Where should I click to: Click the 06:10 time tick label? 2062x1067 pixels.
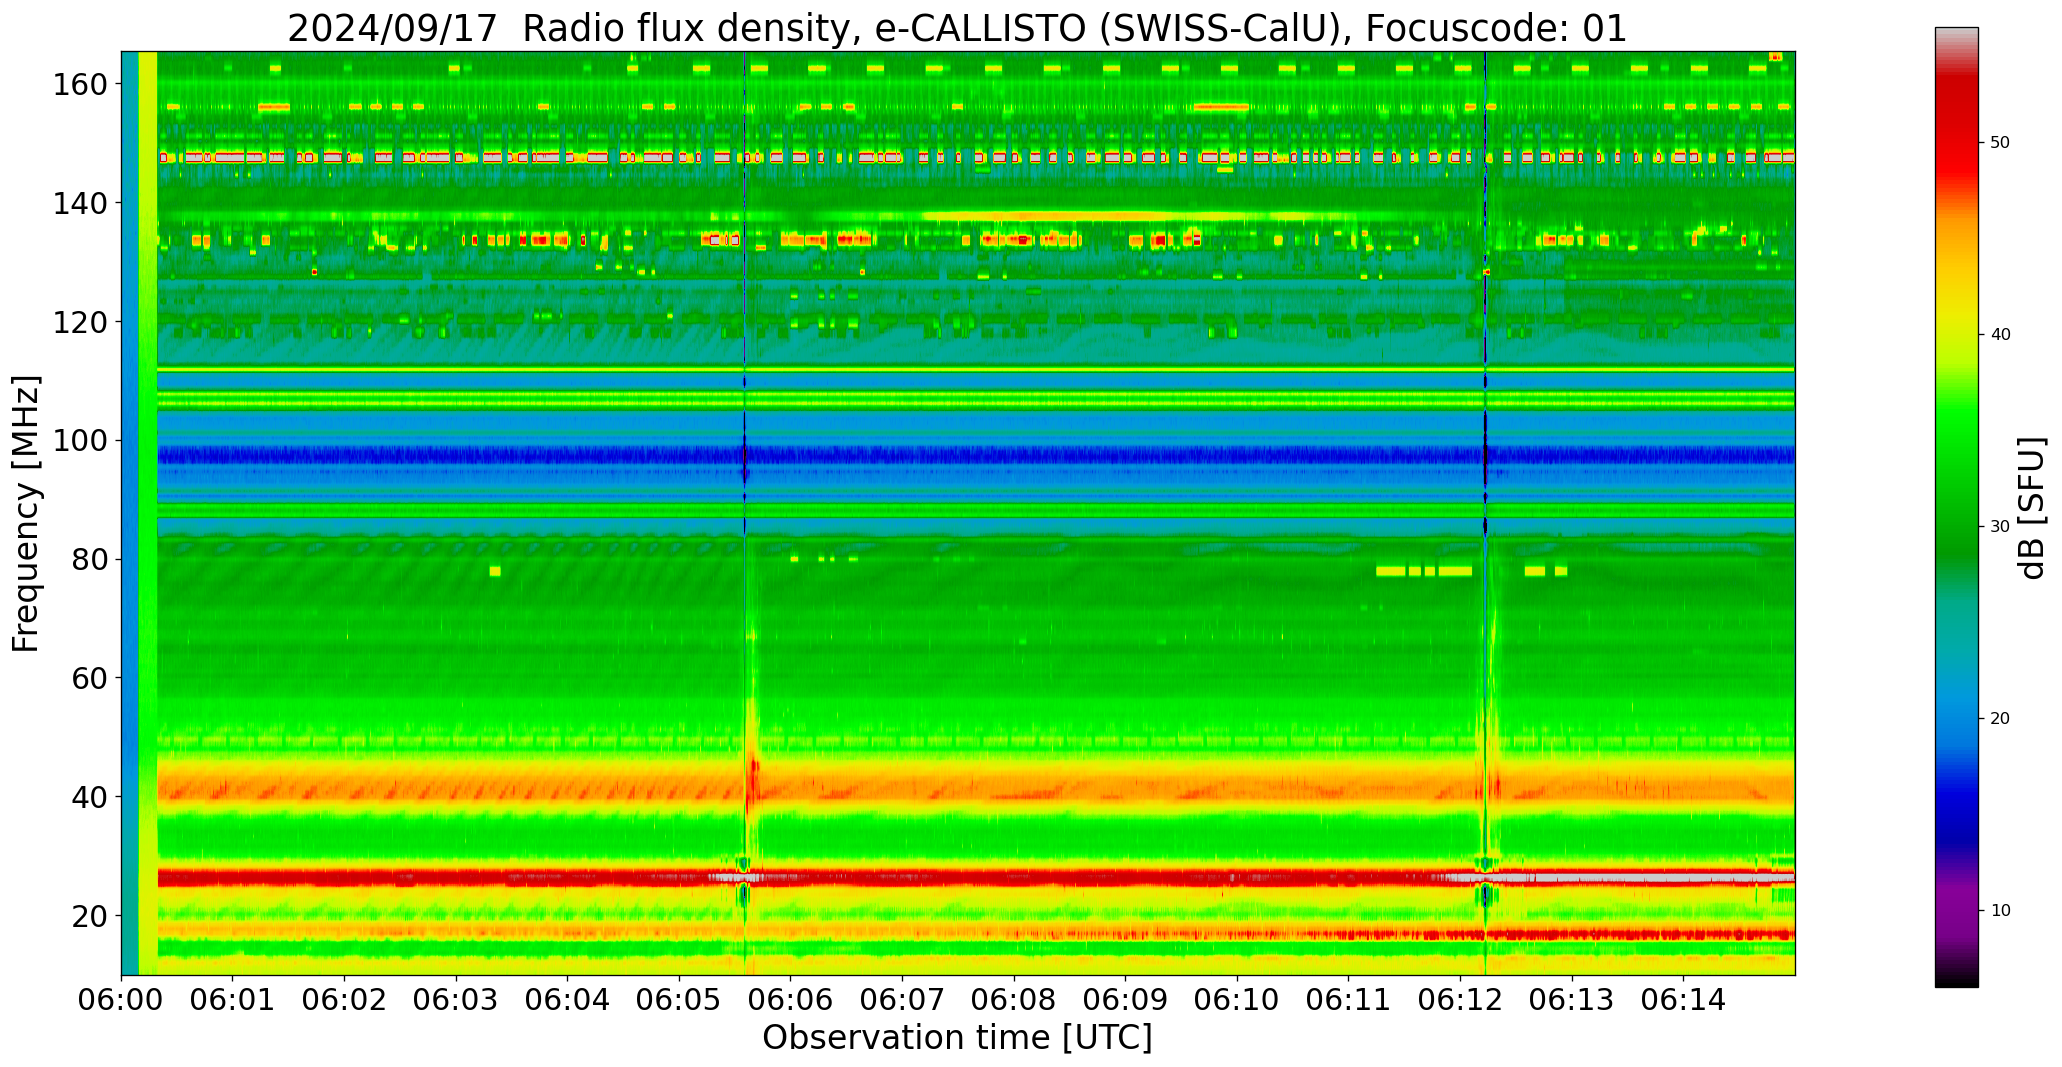pyautogui.click(x=1238, y=999)
